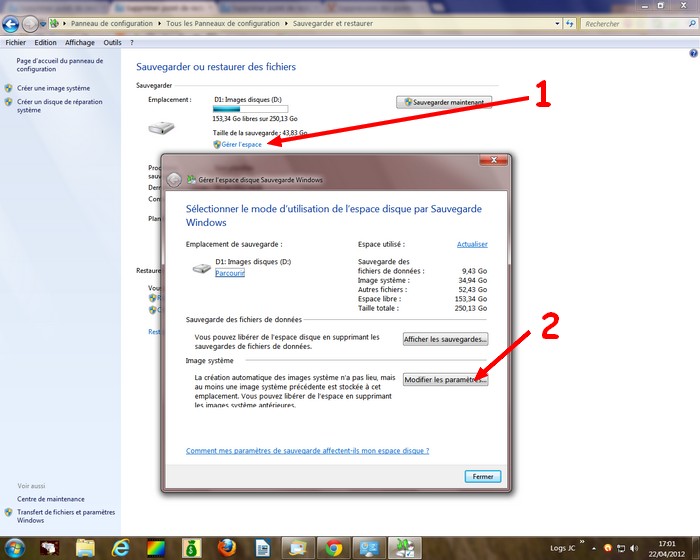Open Windows Explorer folder in taskbar
The height and width of the screenshot is (560, 700).
pos(85,548)
